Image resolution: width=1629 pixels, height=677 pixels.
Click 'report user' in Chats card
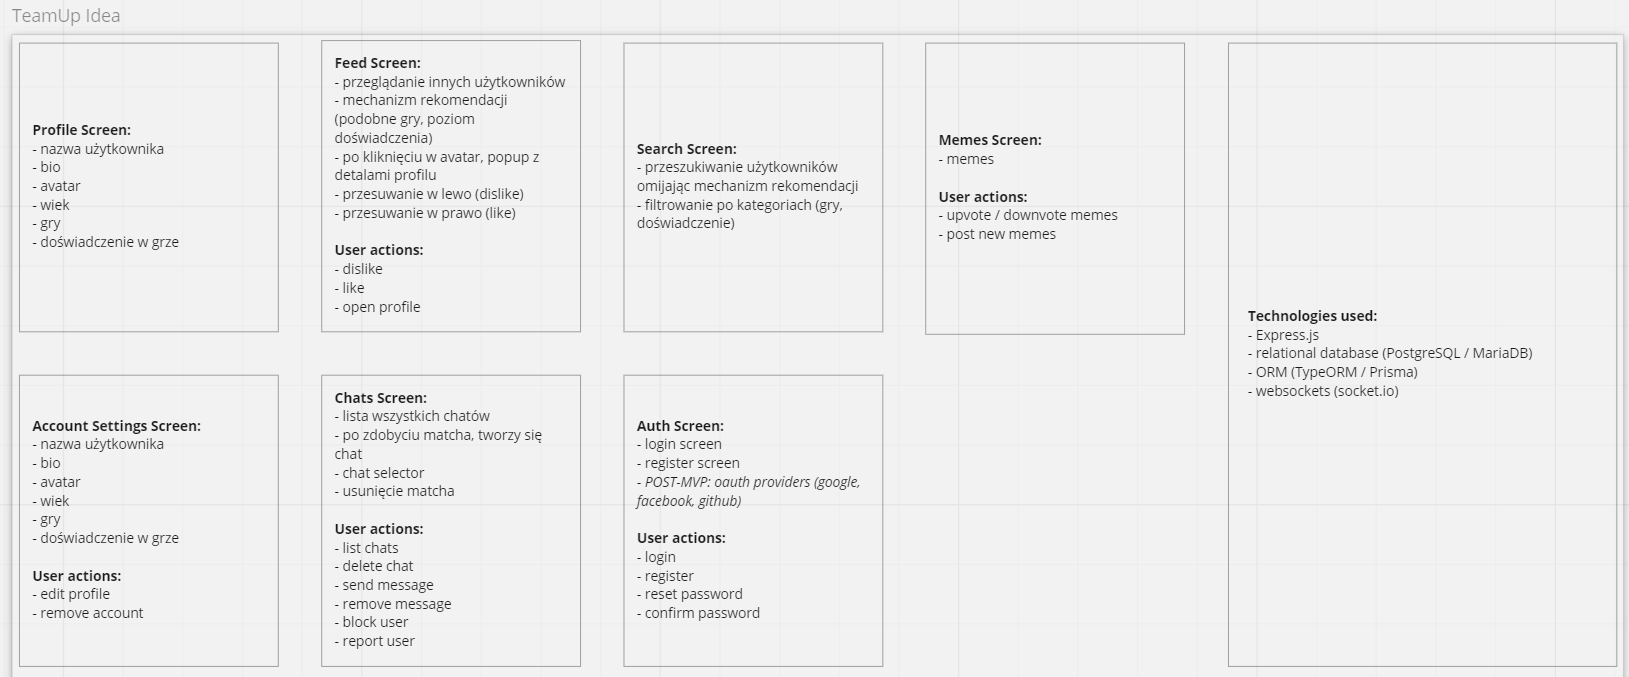(378, 641)
